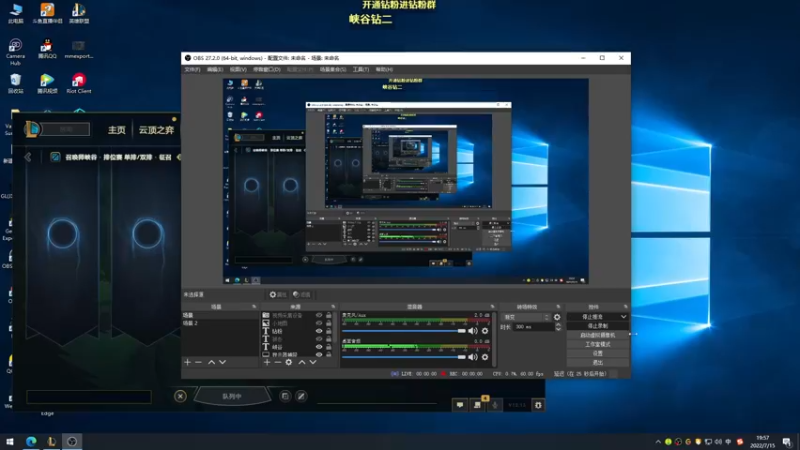The image size is (800, 450).
Task: Click the 退出 exit button in OBS
Action: [597, 362]
